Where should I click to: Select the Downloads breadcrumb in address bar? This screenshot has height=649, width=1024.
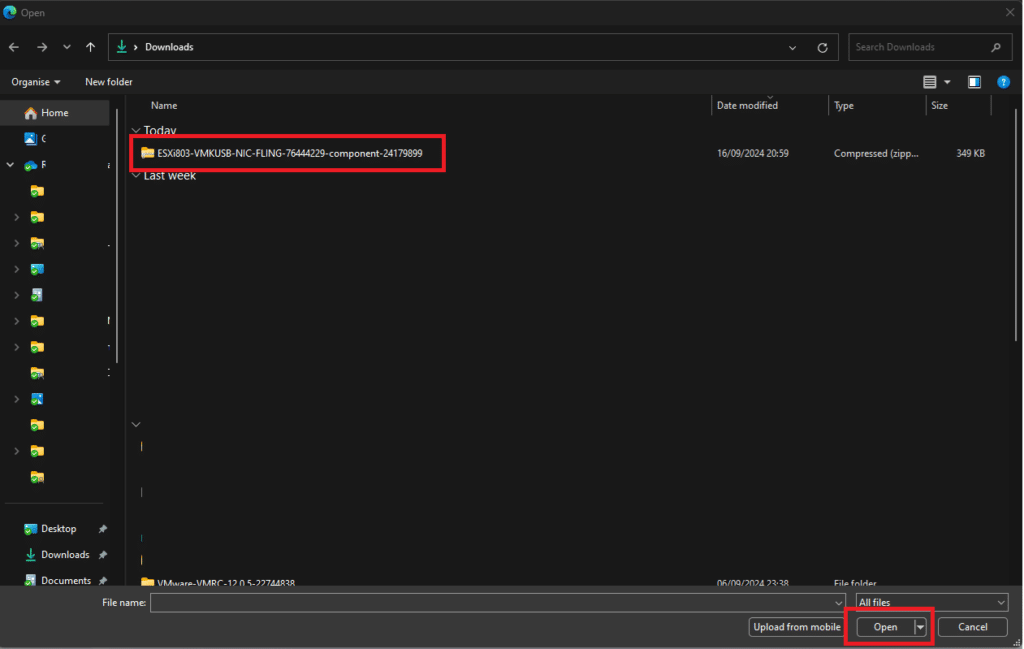click(x=169, y=47)
